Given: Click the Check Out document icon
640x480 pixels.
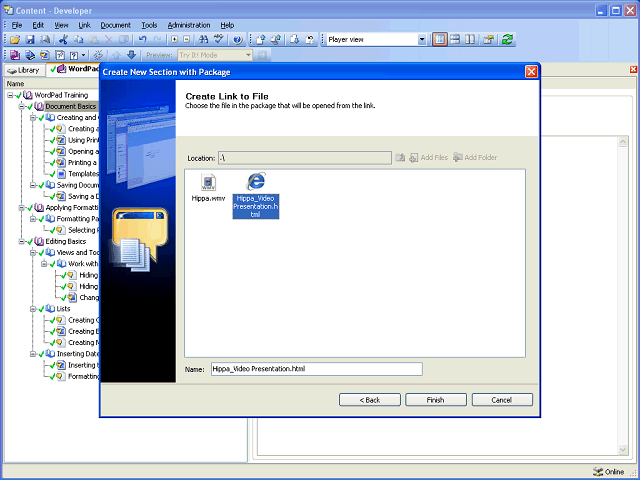Looking at the screenshot, I should [295, 40].
